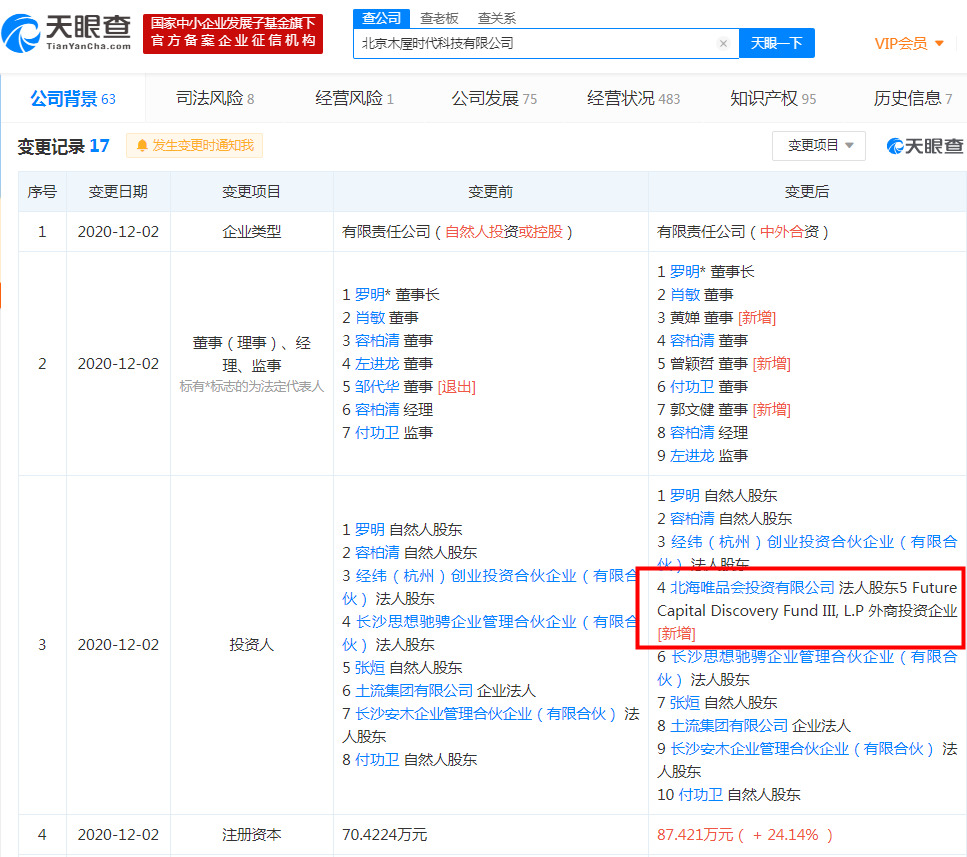Open 土流集团有限公司 link in 变更前 column
This screenshot has height=857, width=967.
point(414,691)
